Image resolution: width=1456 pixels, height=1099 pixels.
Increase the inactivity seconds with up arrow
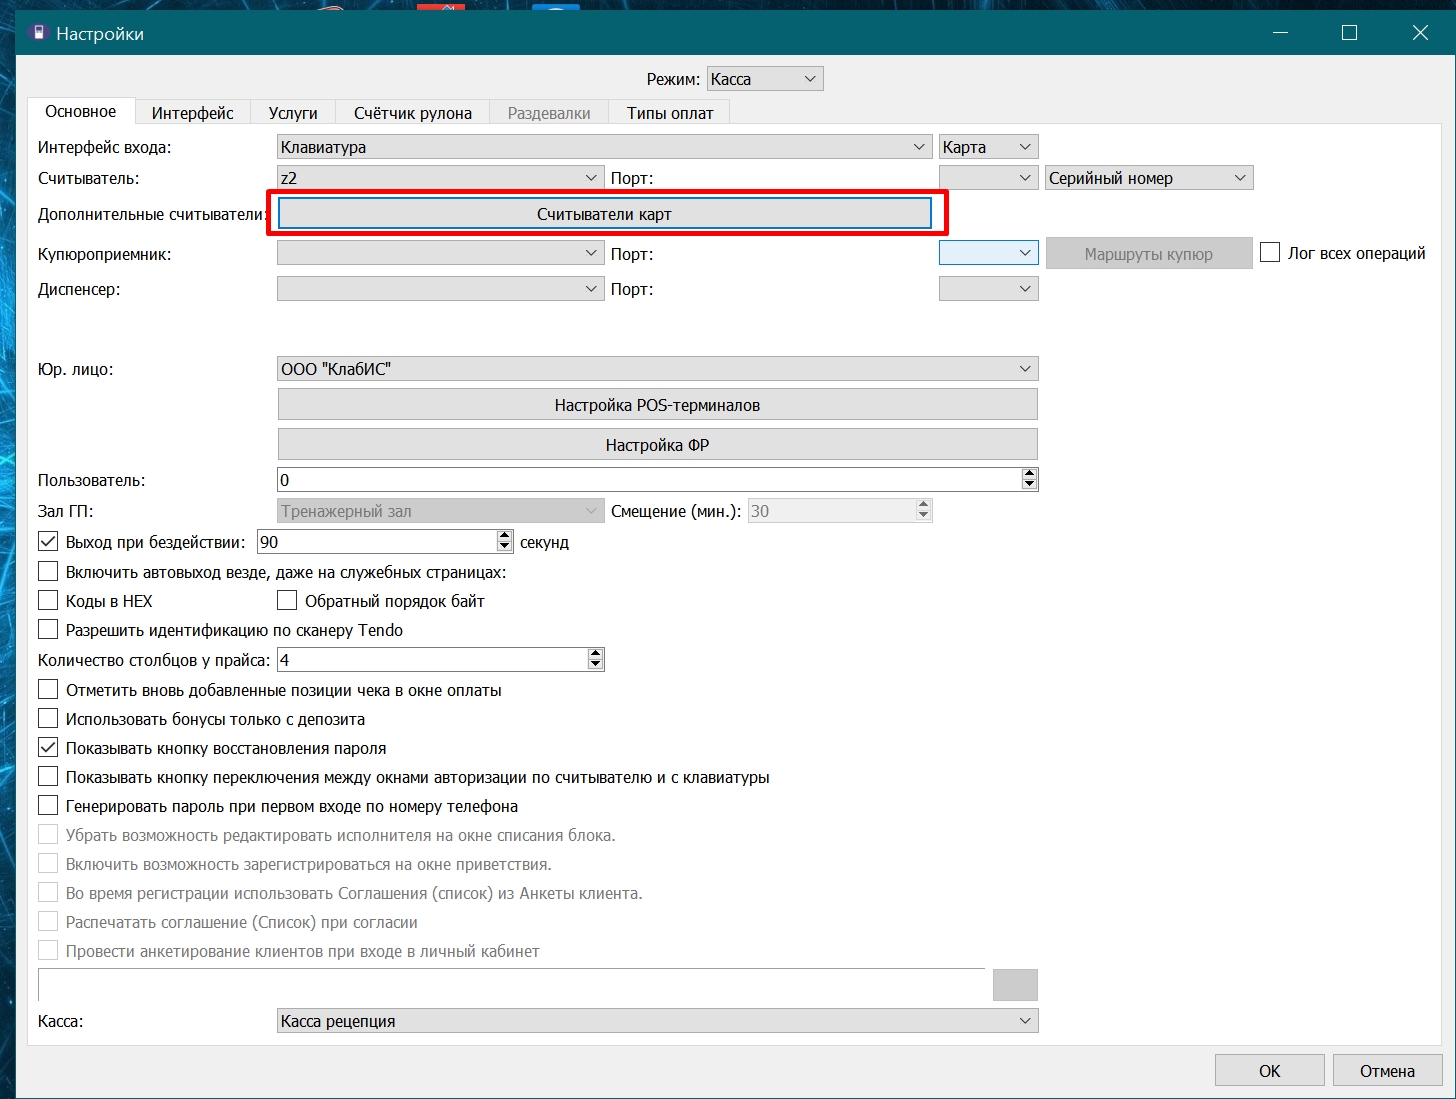click(505, 536)
